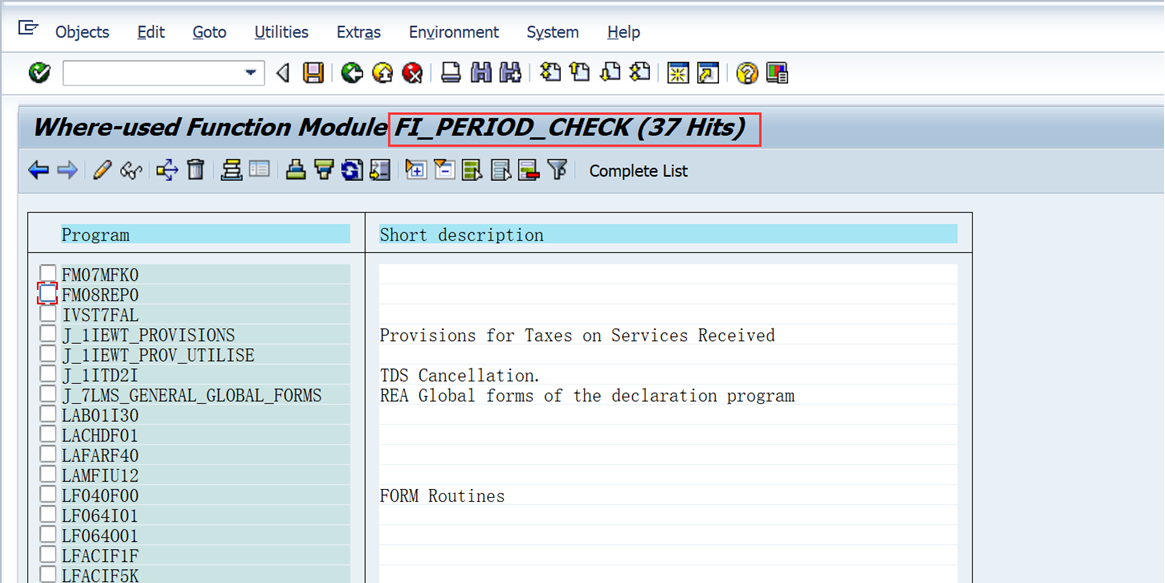The height and width of the screenshot is (583, 1165).
Task: Select the J_1IEWT_PROV_UTILISE checkbox
Action: tap(48, 354)
